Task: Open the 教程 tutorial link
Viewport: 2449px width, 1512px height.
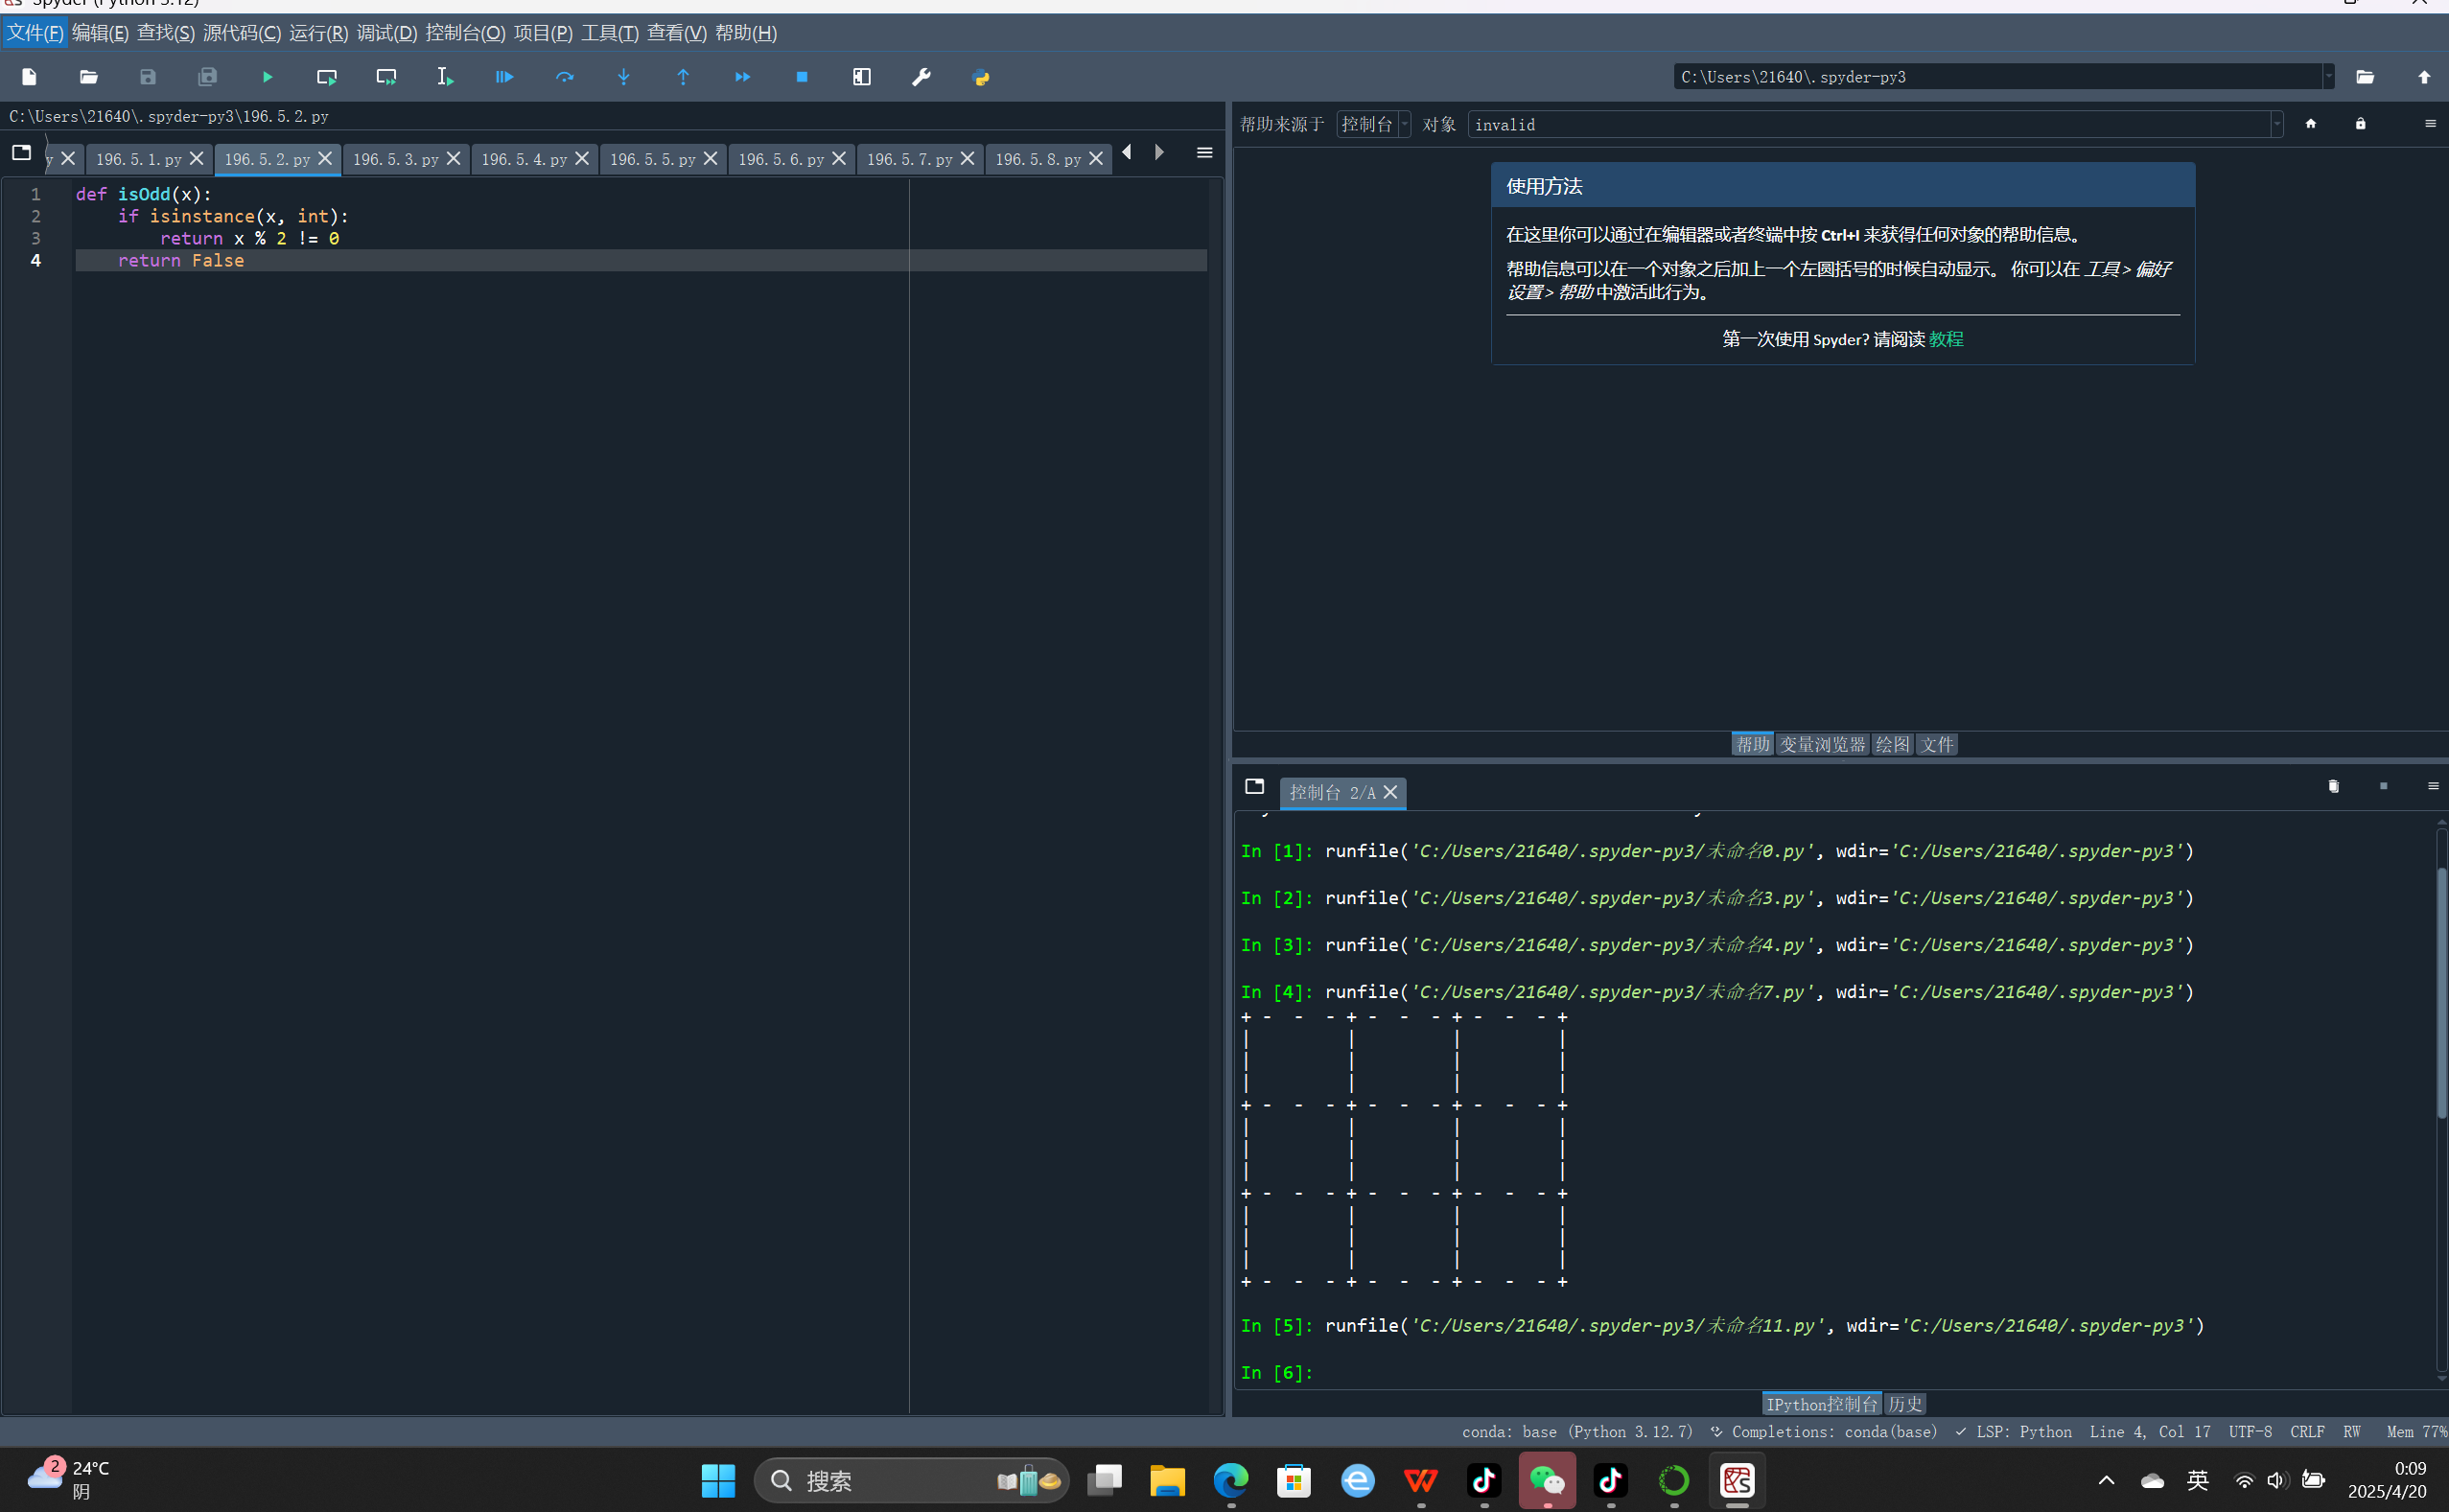Action: 1946,339
